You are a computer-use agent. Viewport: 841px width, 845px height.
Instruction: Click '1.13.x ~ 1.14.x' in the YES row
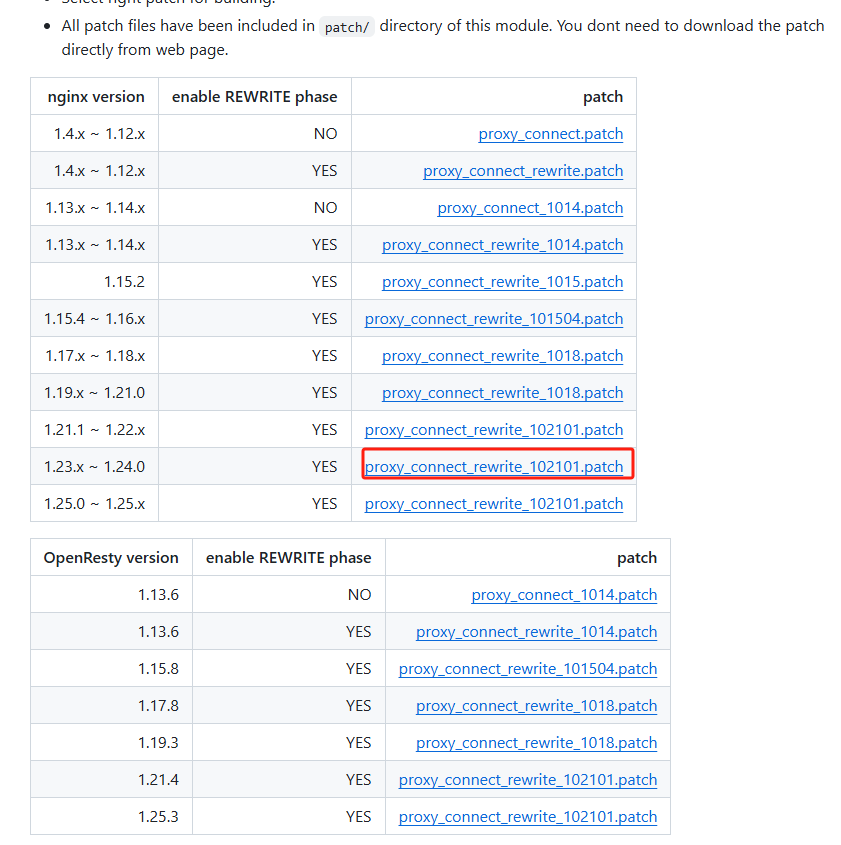click(x=95, y=245)
